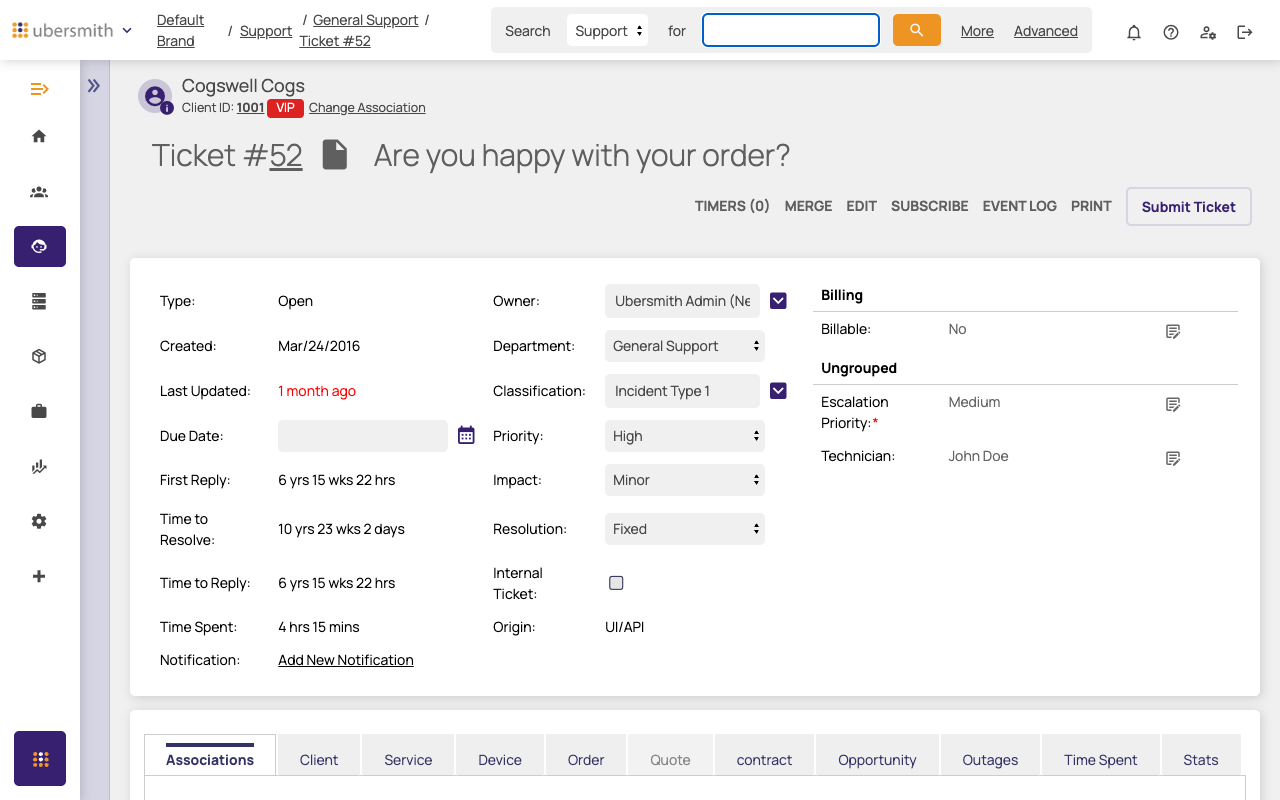Click the search text field
Image resolution: width=1280 pixels, height=800 pixels.
tap(791, 30)
